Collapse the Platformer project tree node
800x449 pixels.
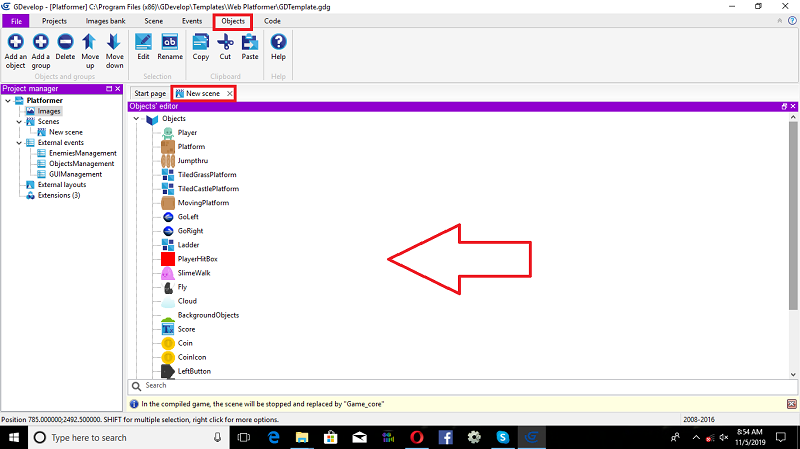8,101
